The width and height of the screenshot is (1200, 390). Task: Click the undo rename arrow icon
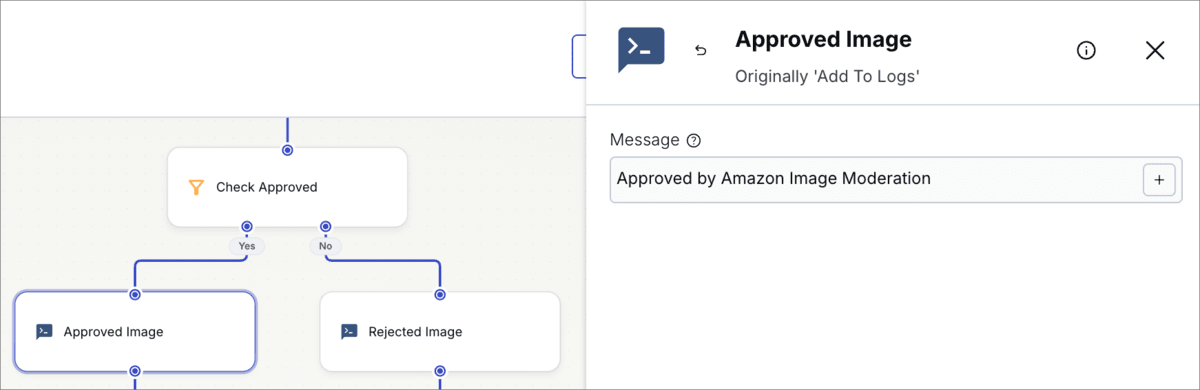point(701,51)
